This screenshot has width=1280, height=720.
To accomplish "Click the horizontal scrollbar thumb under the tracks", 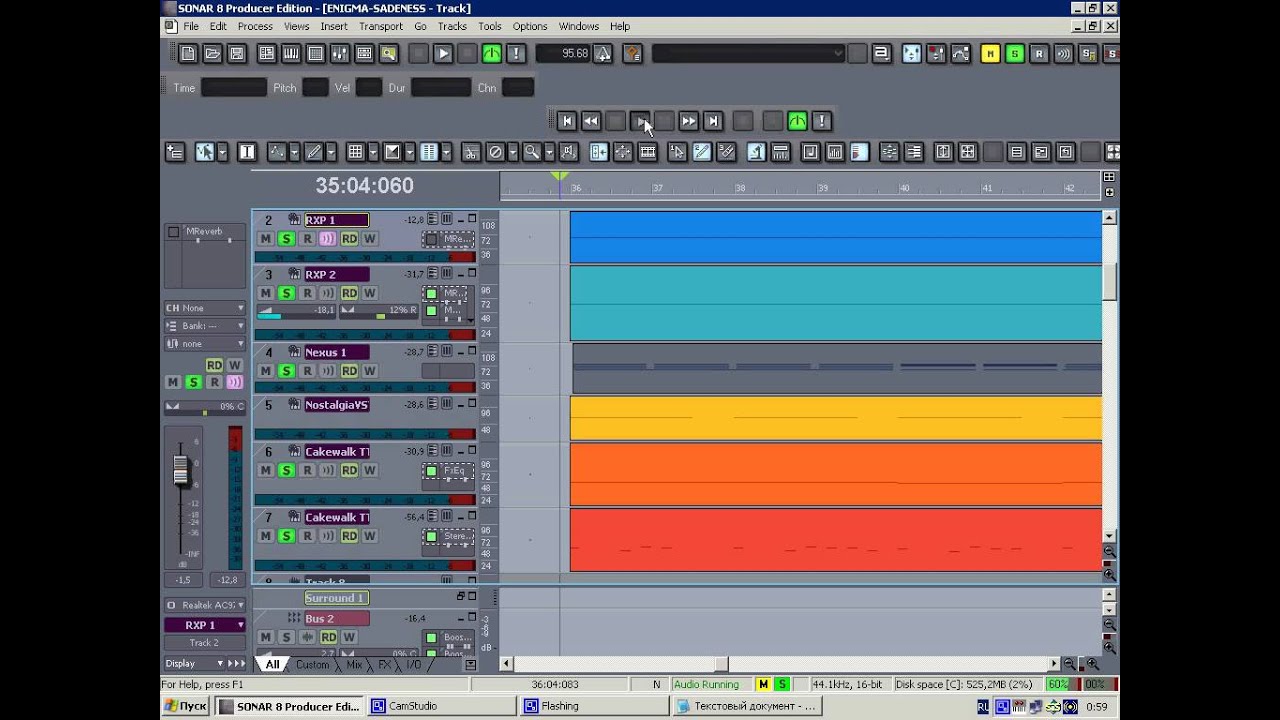I will 722,664.
